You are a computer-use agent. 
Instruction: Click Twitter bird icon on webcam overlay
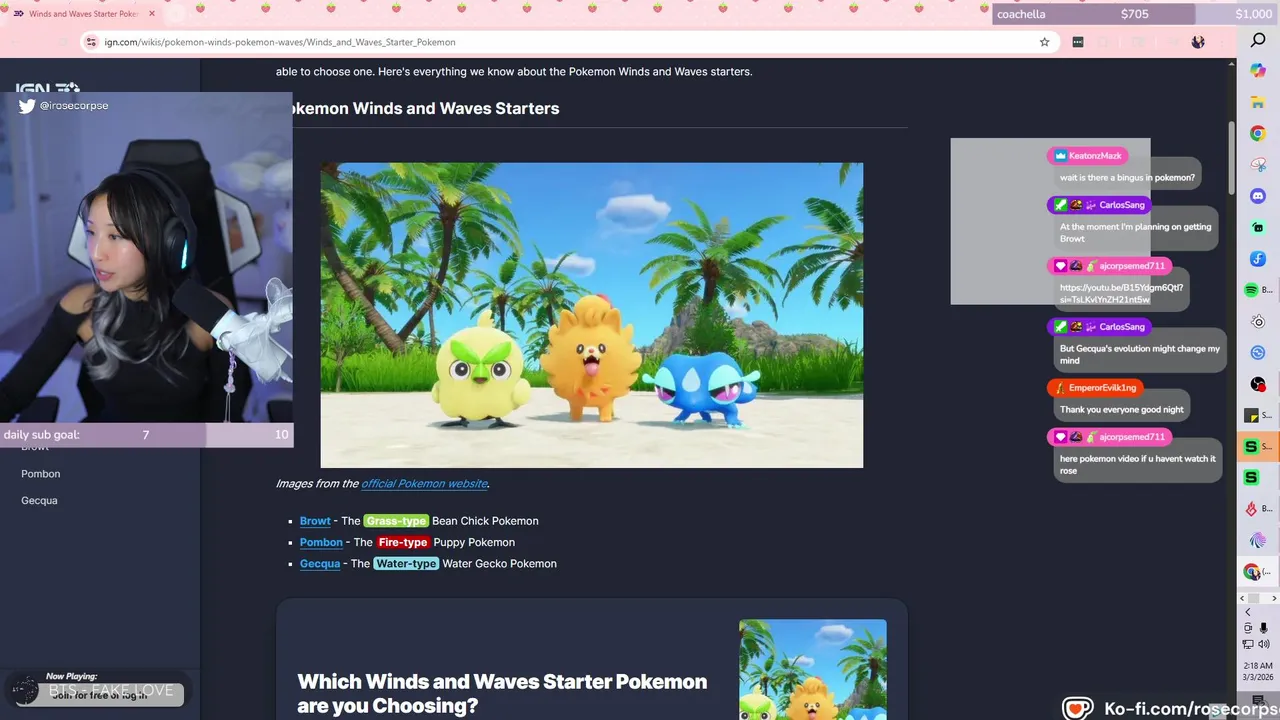tap(27, 105)
